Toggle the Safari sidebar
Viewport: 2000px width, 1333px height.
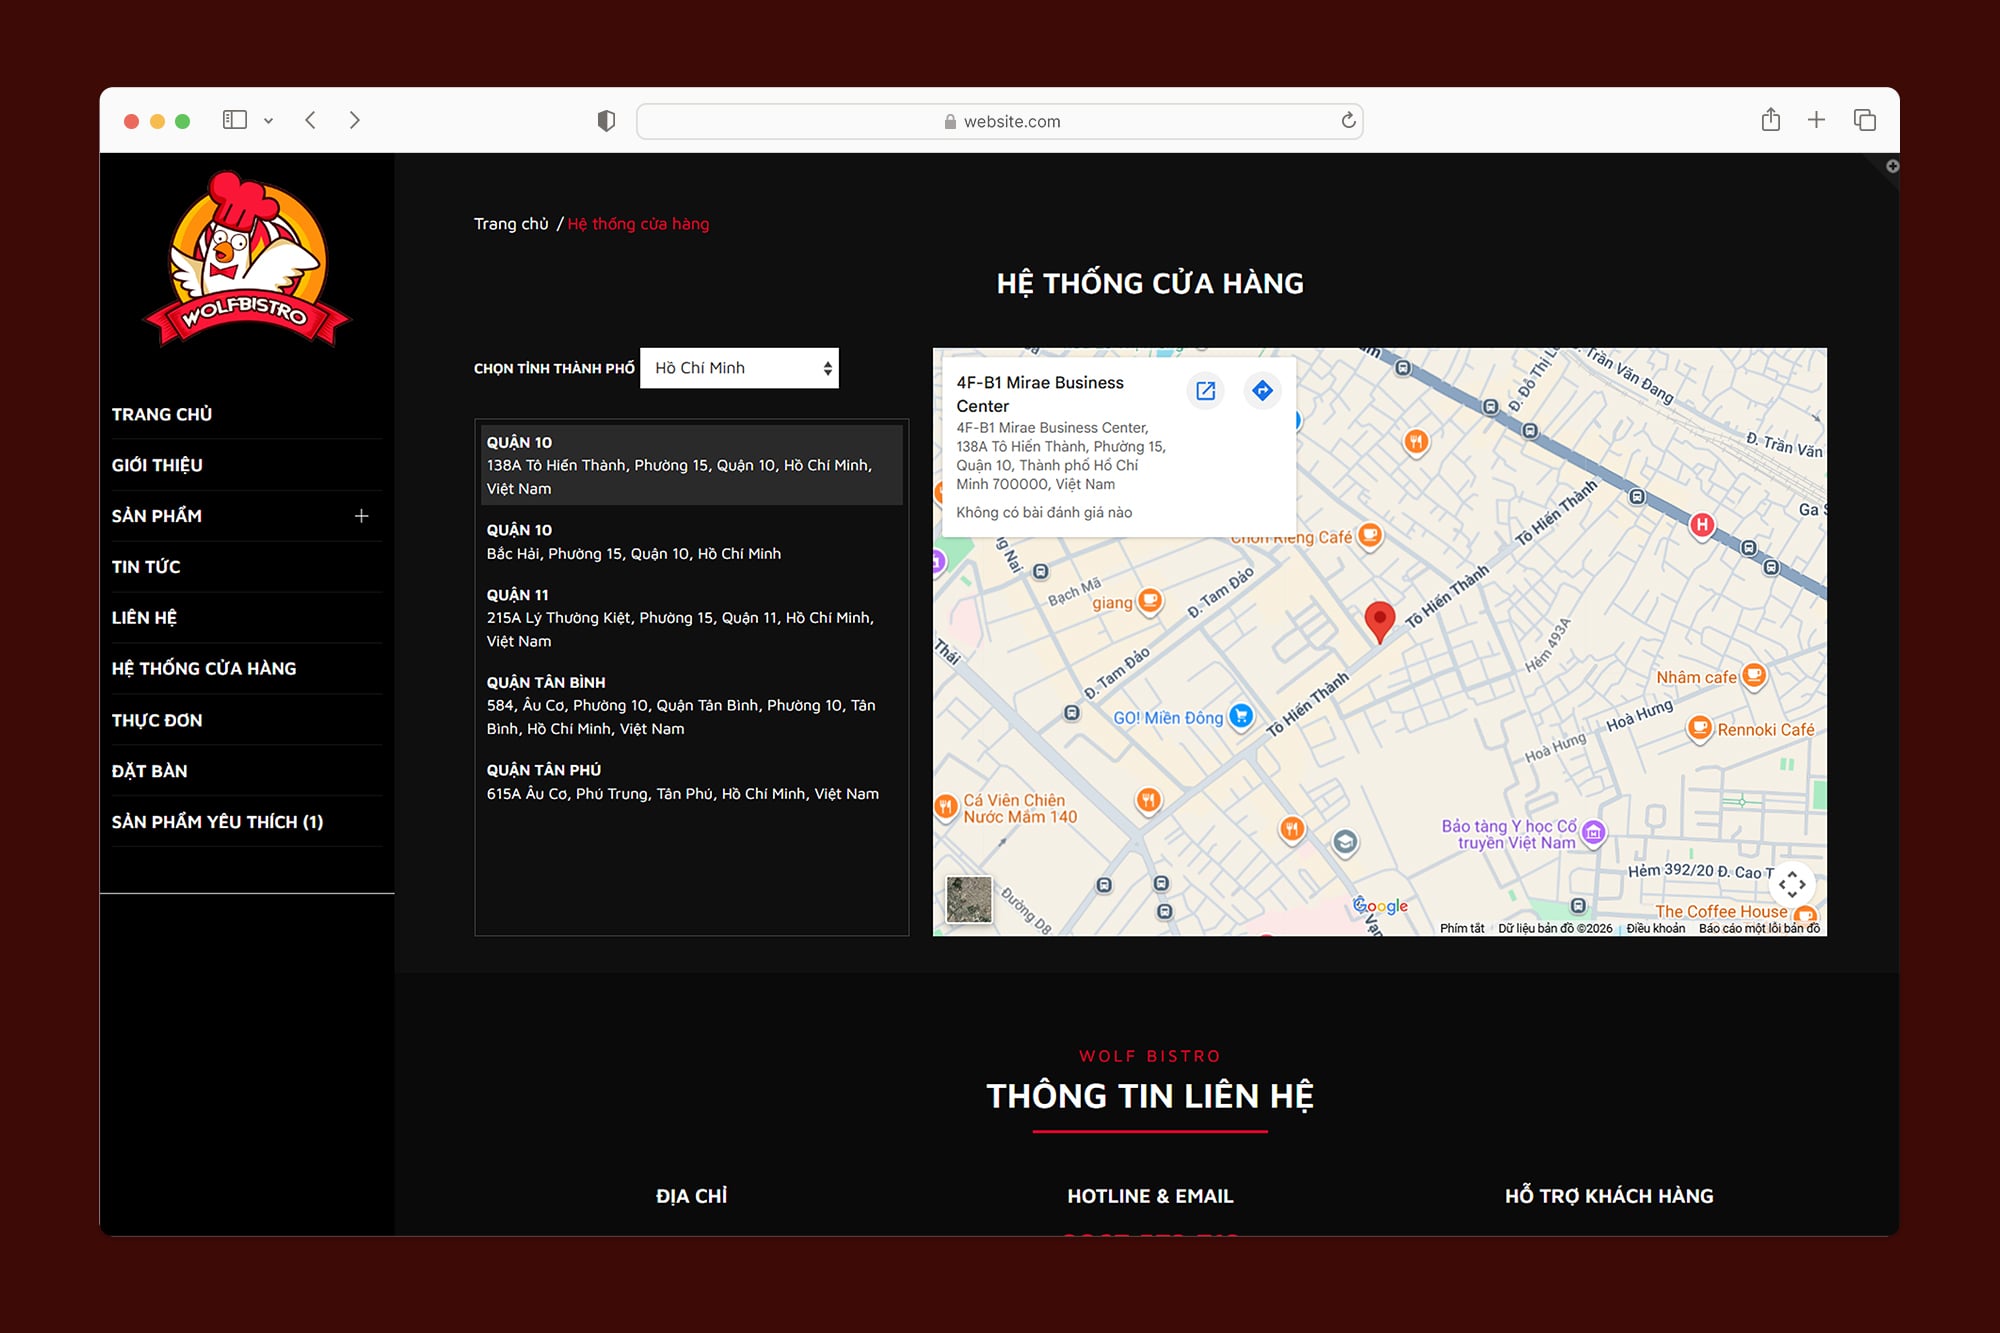point(235,120)
